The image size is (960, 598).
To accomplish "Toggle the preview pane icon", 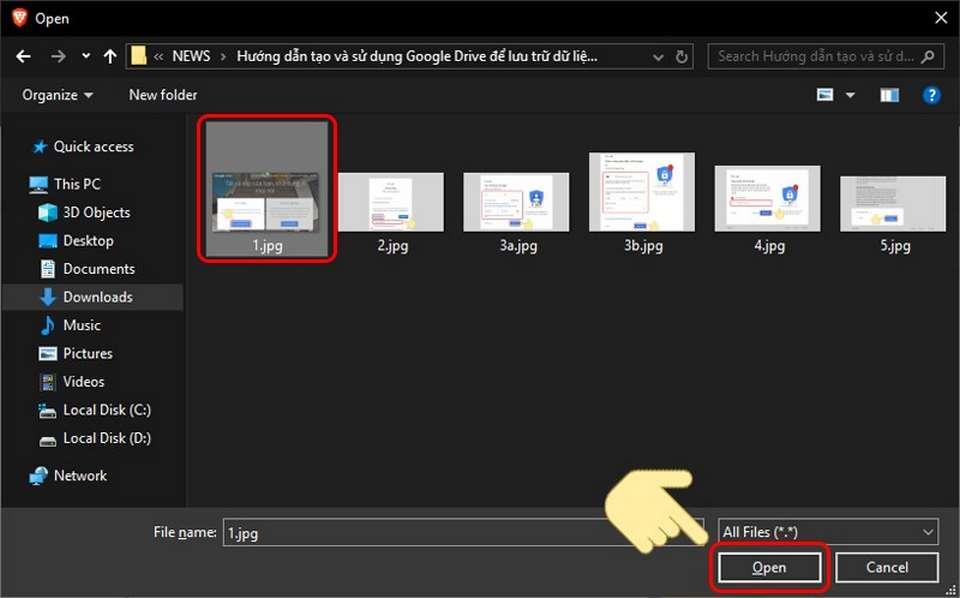I will (889, 95).
